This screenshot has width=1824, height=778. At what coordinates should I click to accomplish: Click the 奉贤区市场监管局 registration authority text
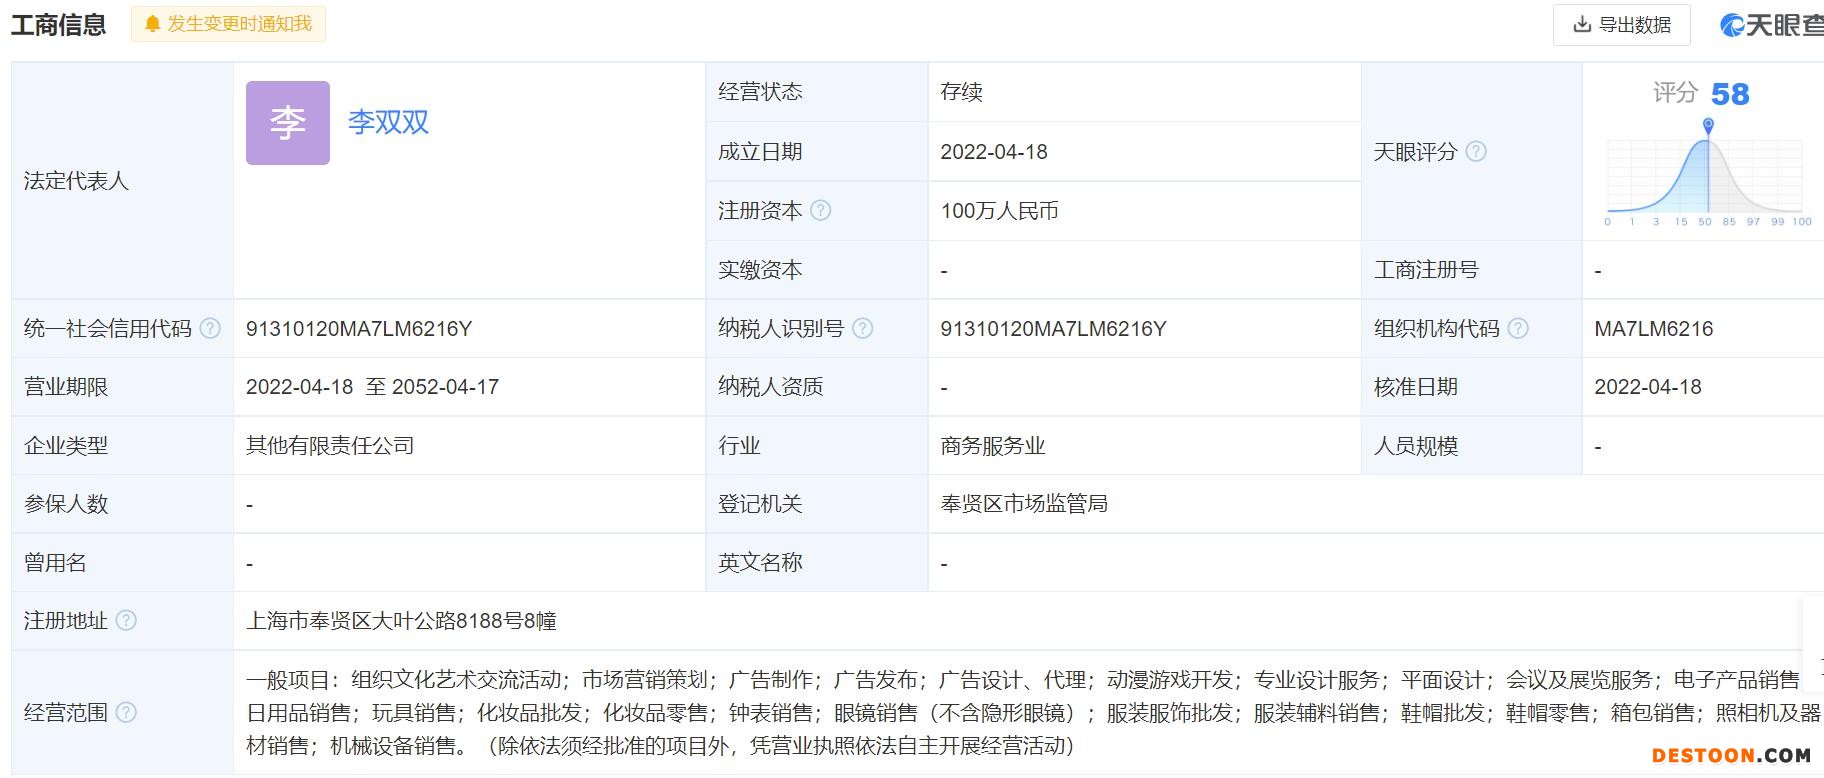[x=1023, y=504]
